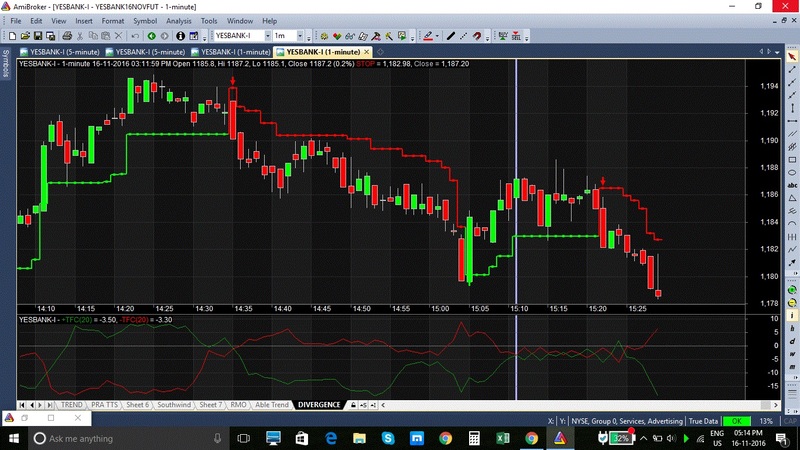Click the New document icon
Screen dimensions: 800x450
tap(12, 36)
